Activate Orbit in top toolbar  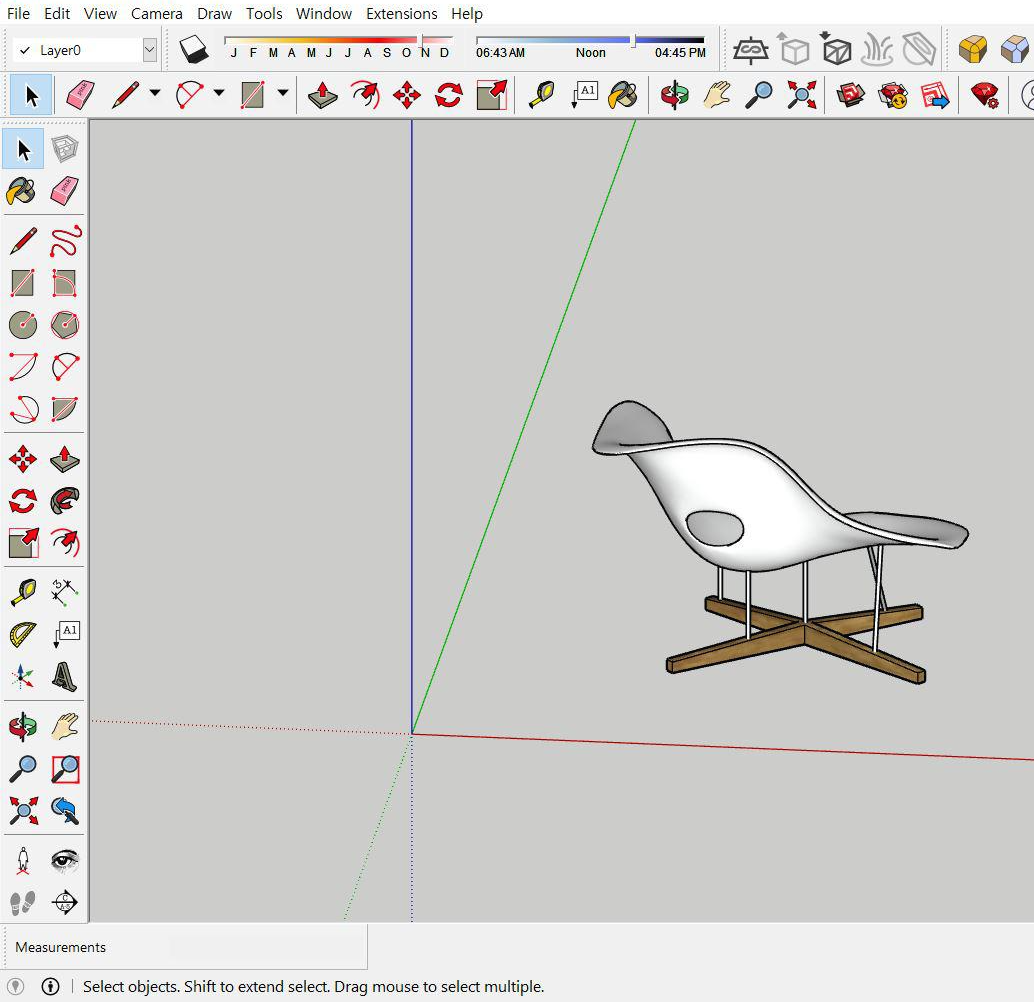(674, 96)
